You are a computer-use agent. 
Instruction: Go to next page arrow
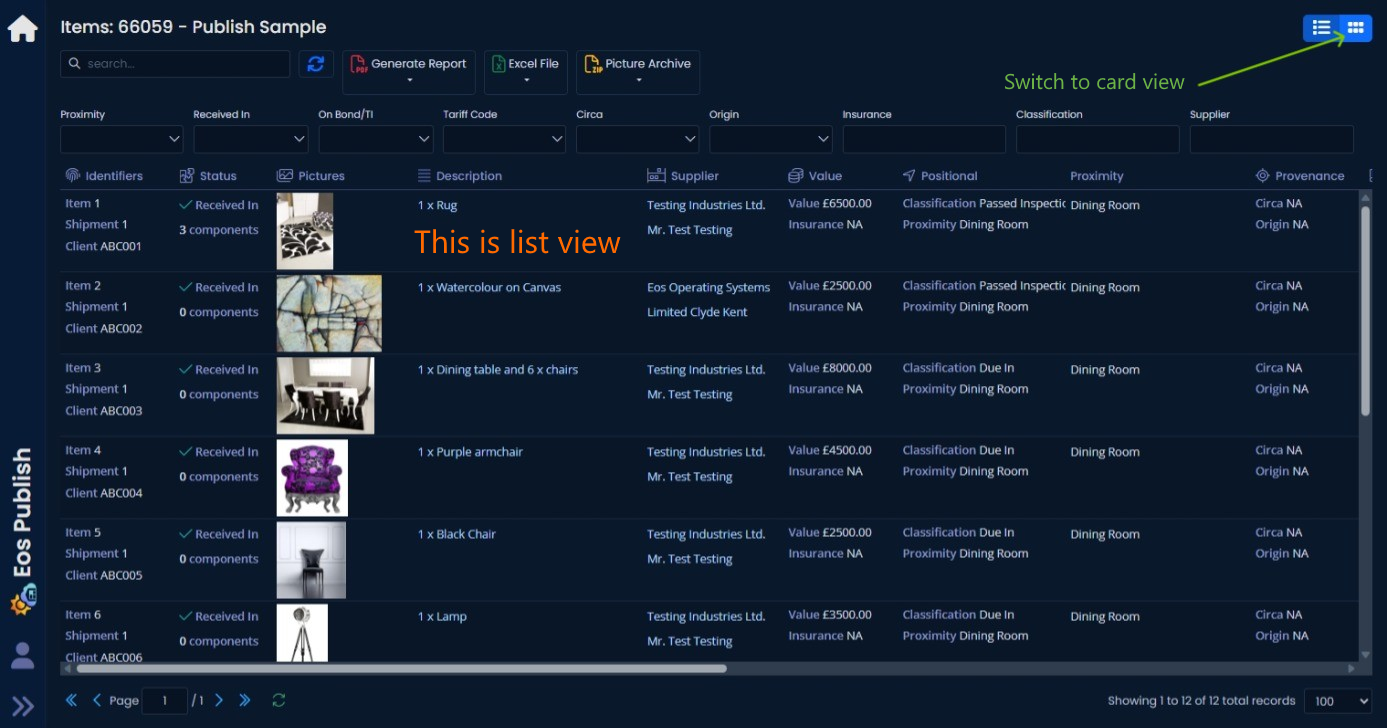pyautogui.click(x=219, y=701)
